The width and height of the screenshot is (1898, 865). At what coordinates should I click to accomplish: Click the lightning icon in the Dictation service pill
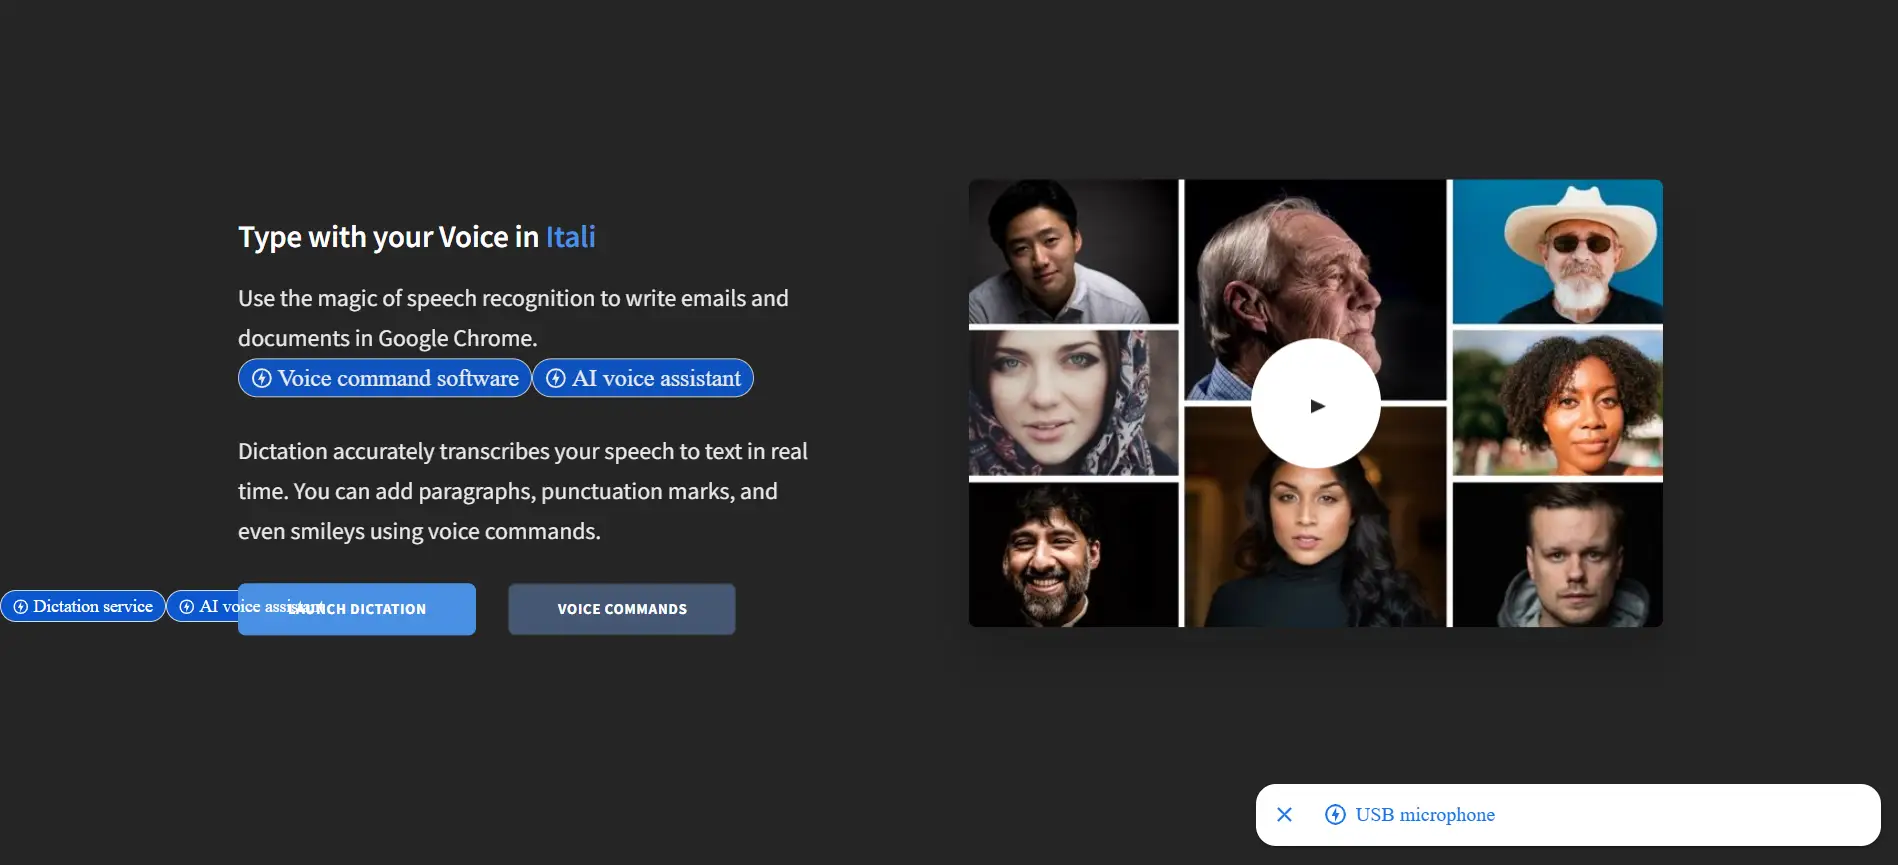pyautogui.click(x=20, y=607)
